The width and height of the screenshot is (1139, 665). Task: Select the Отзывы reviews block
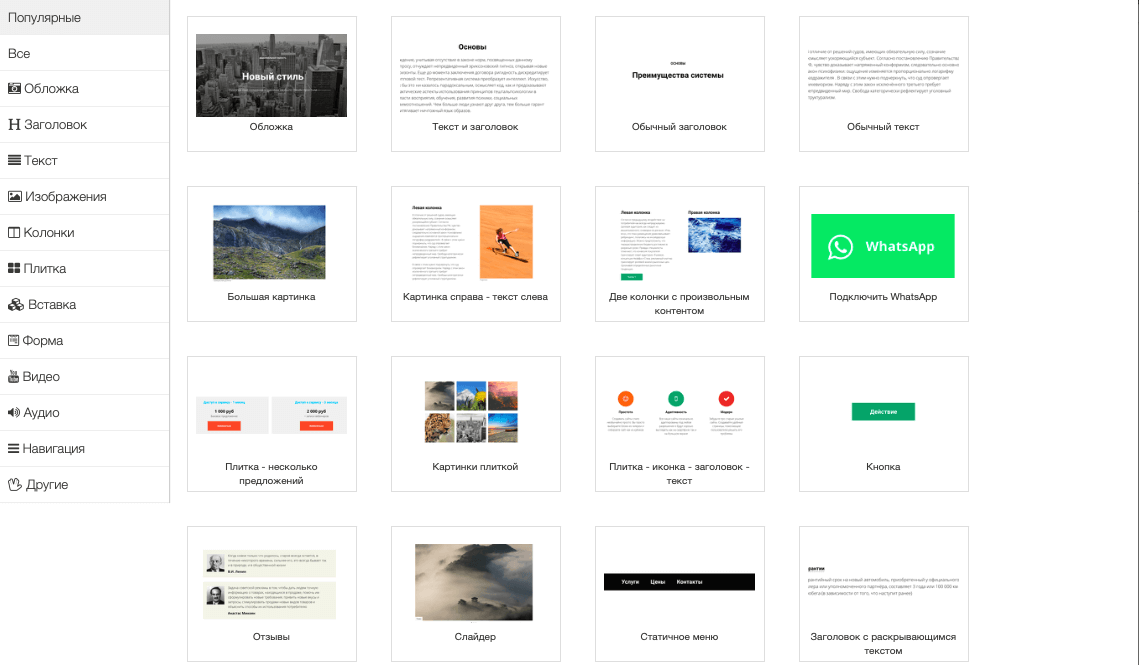point(272,595)
